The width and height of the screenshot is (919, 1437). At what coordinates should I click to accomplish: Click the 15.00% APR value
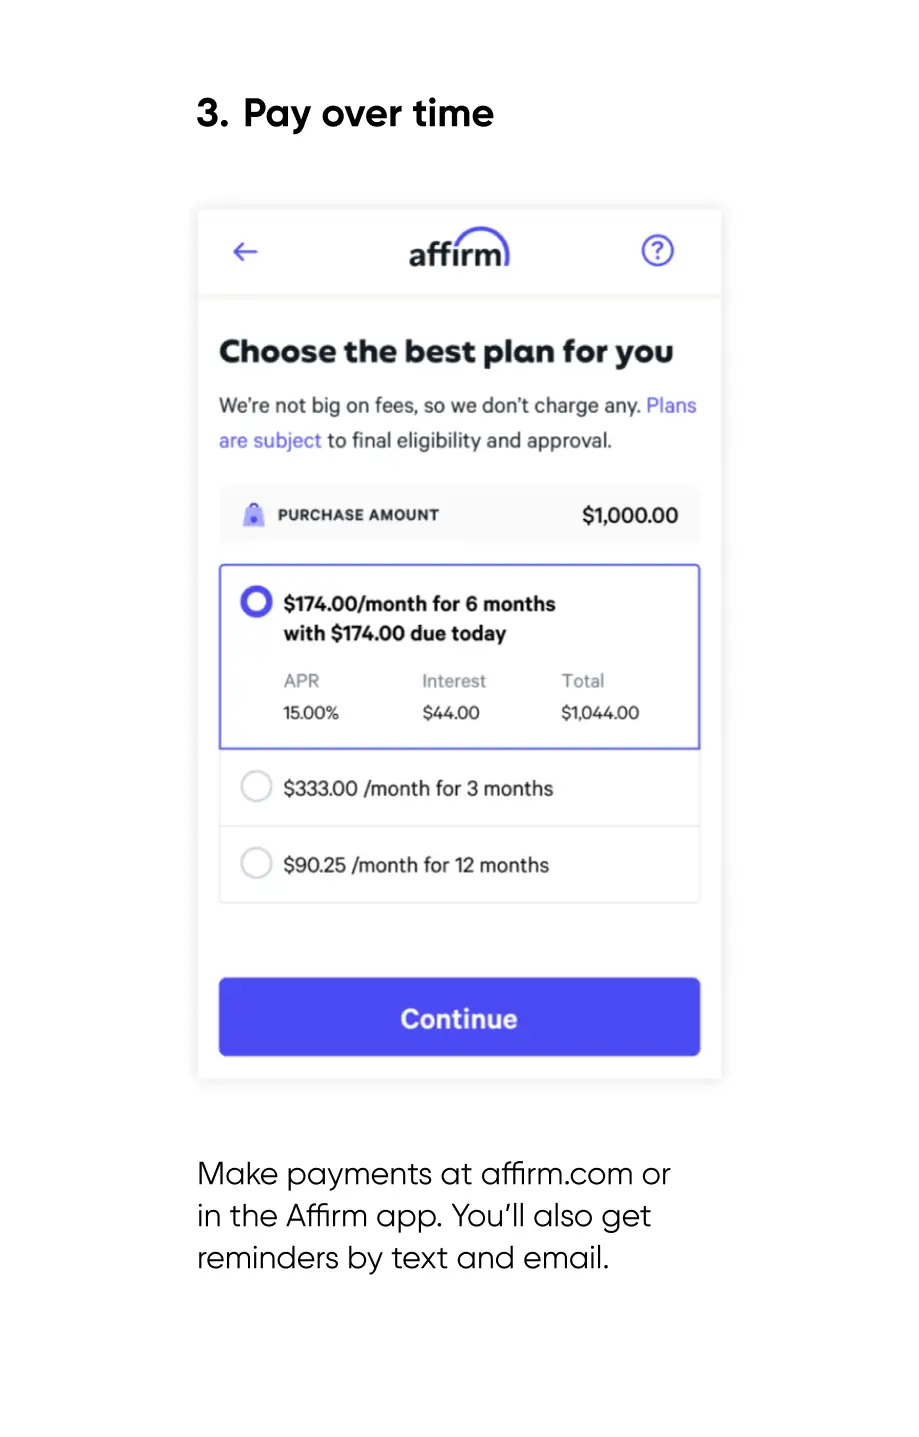[311, 713]
